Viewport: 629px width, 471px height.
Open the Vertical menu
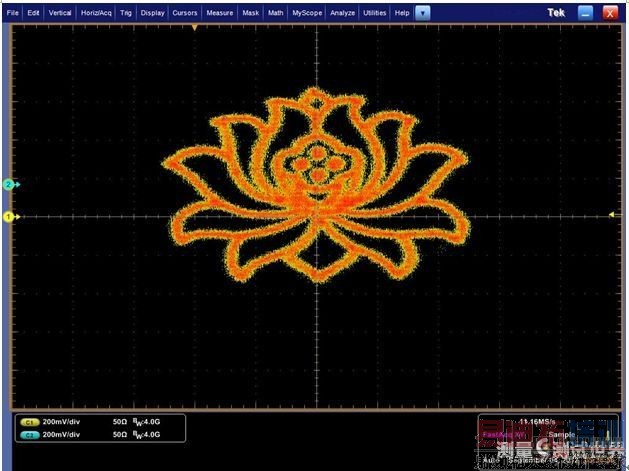coord(60,13)
